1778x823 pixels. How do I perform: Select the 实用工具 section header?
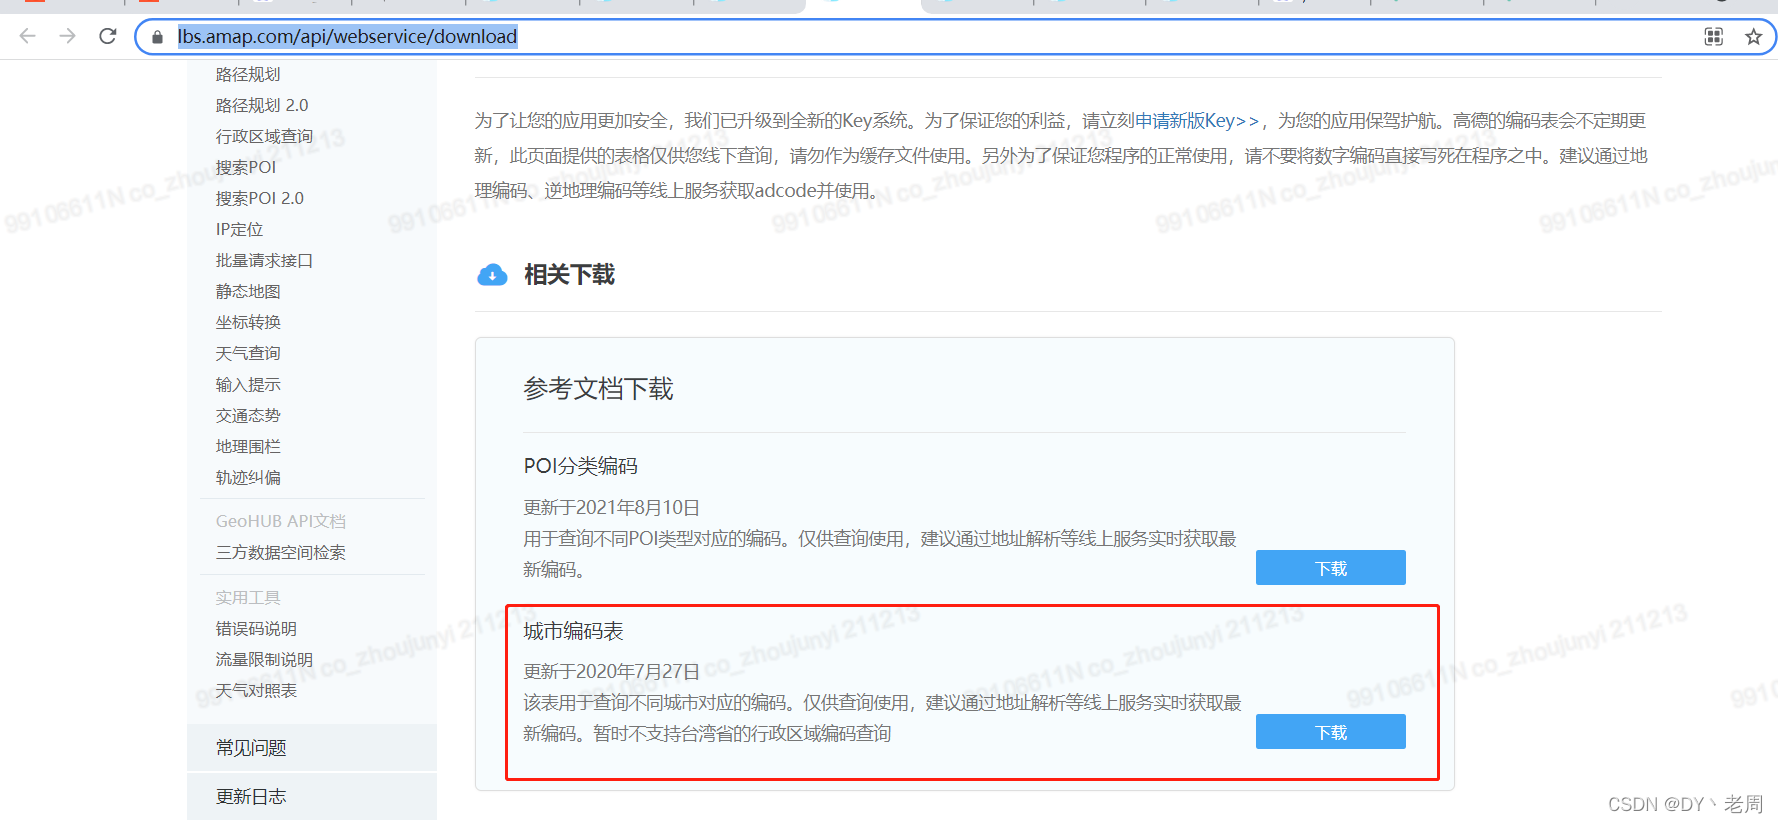coord(248,597)
